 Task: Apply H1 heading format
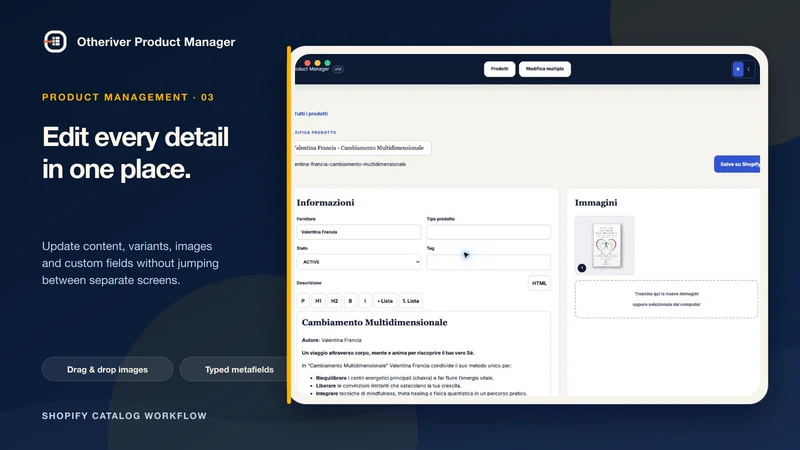318,301
